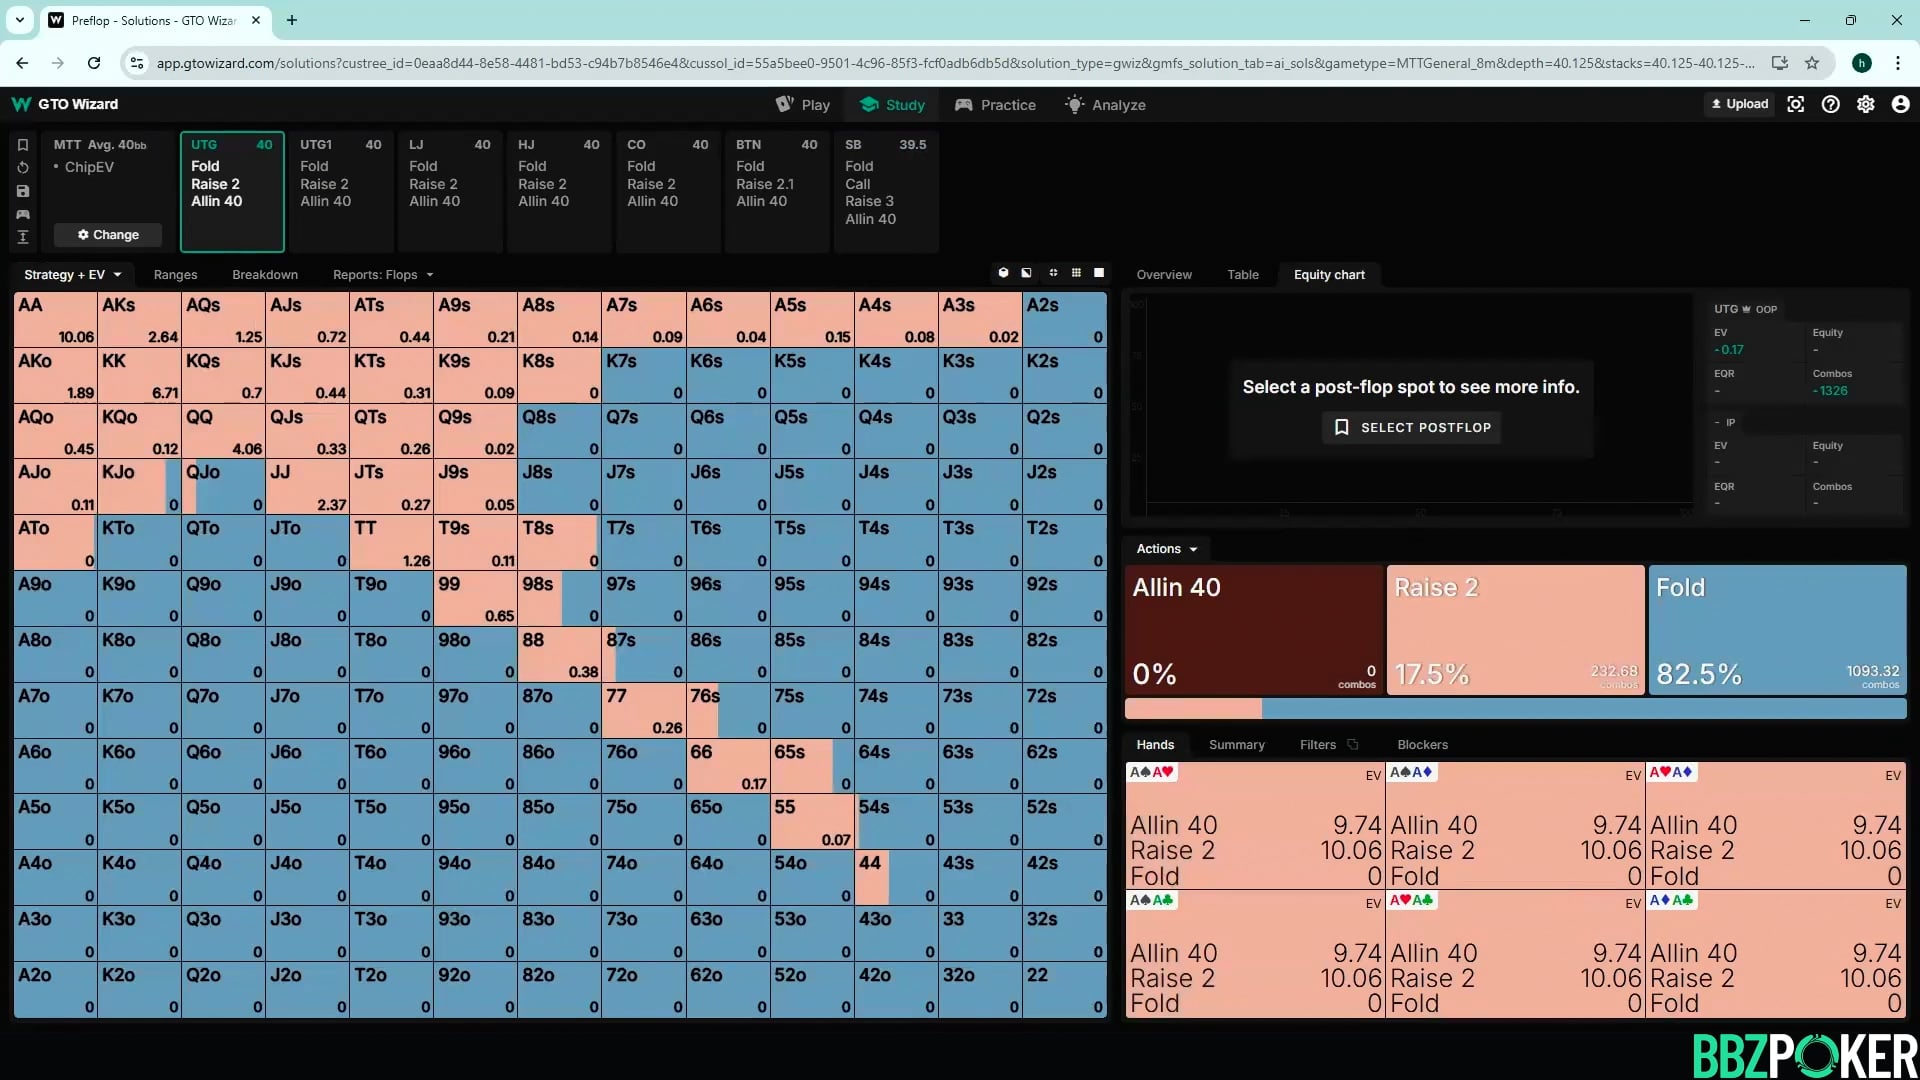
Task: Select the QQ hand cell in matrix
Action: point(223,432)
